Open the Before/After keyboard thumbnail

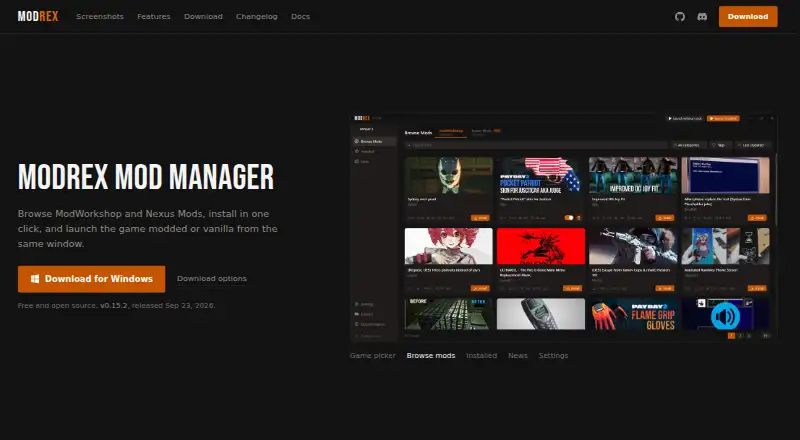click(449, 314)
